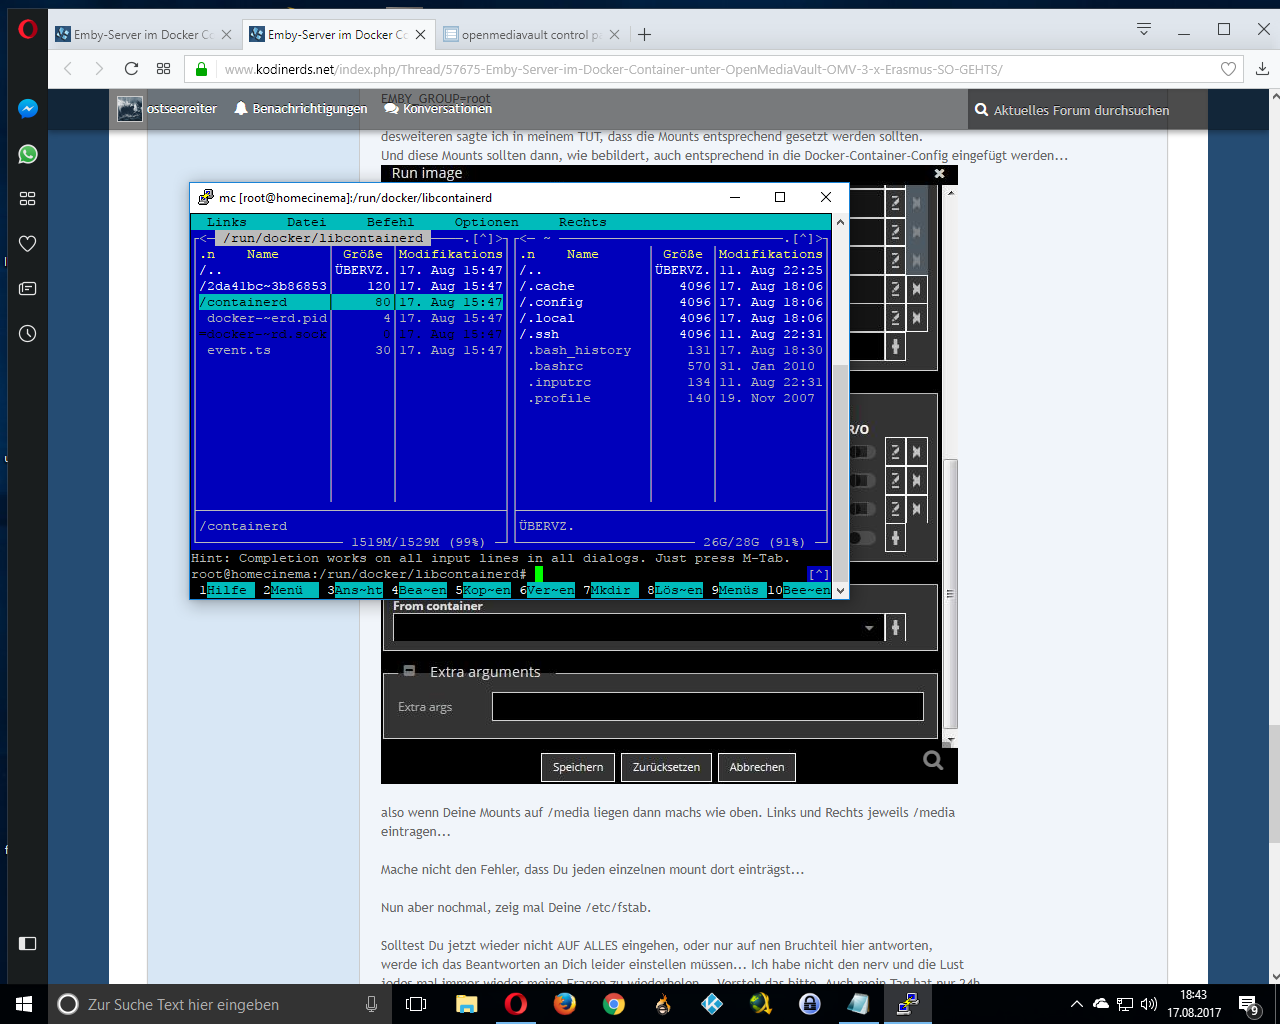
Task: Click the Speichern button
Action: coord(578,767)
